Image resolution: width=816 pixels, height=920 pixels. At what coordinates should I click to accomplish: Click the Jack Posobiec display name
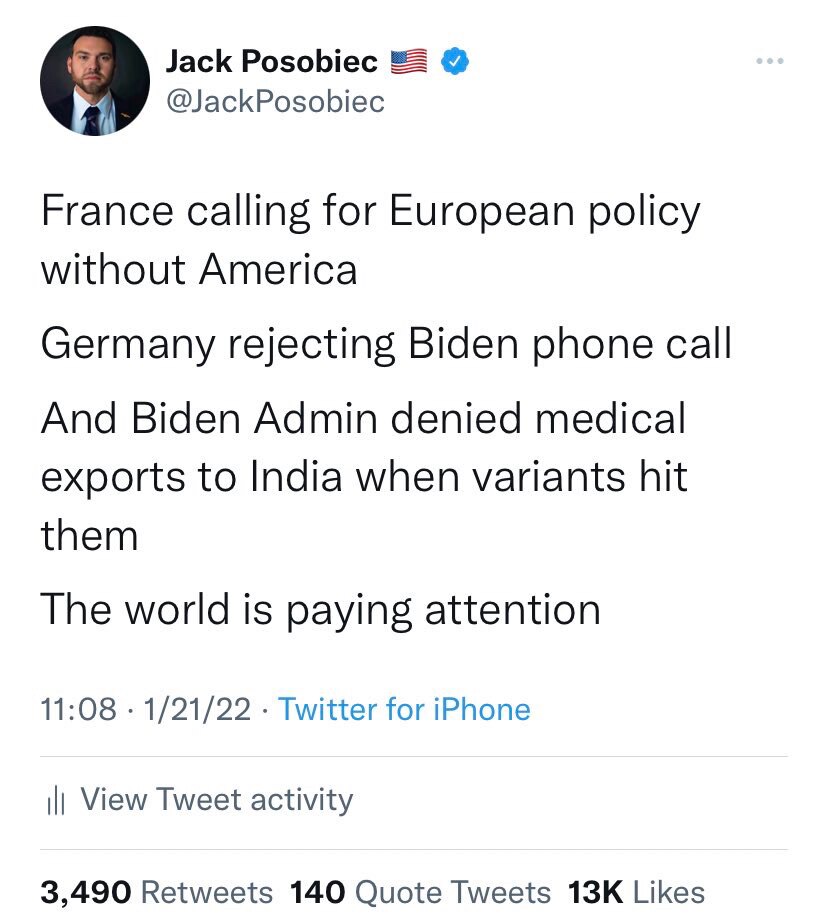270,60
